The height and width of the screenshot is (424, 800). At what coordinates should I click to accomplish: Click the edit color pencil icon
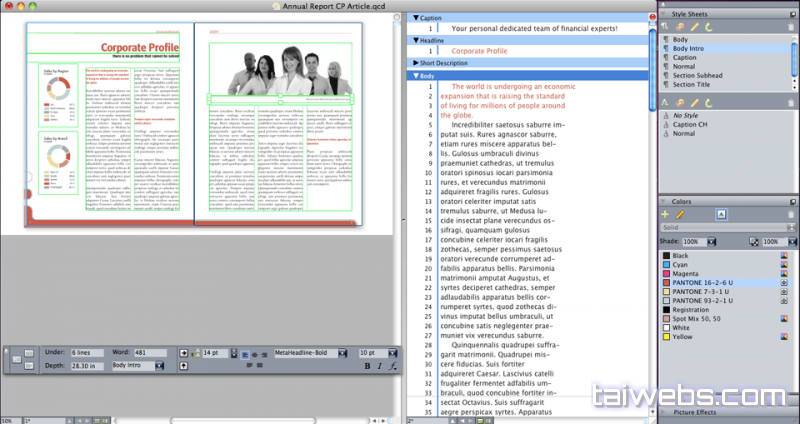(679, 214)
